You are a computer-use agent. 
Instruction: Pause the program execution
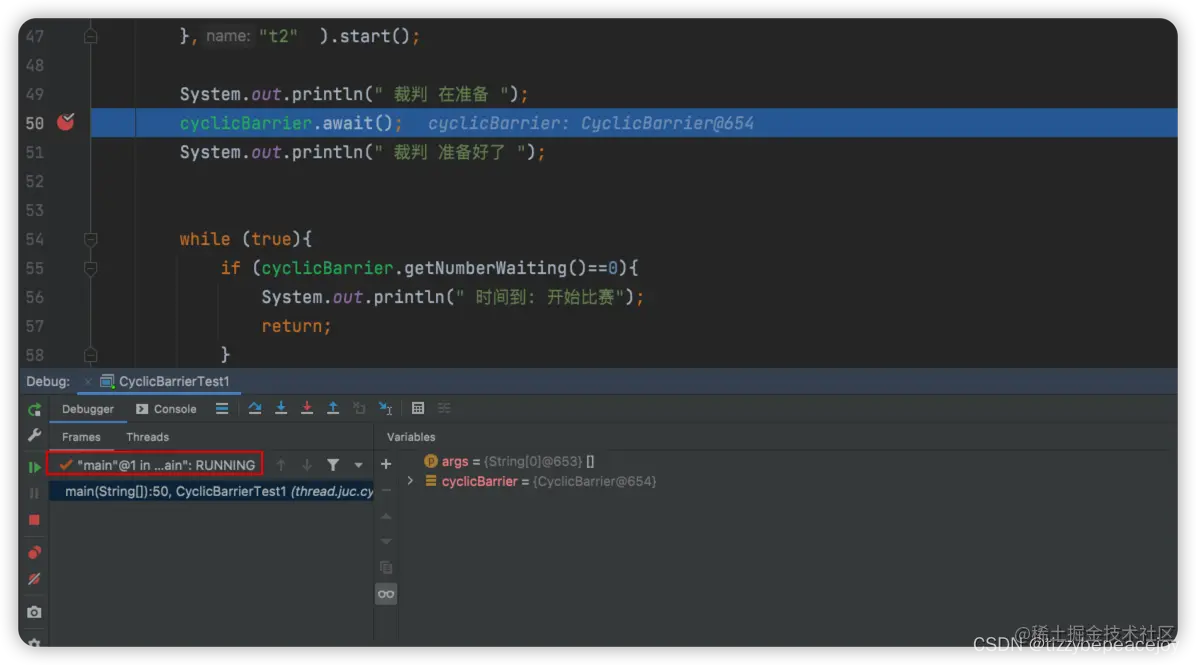pos(34,493)
